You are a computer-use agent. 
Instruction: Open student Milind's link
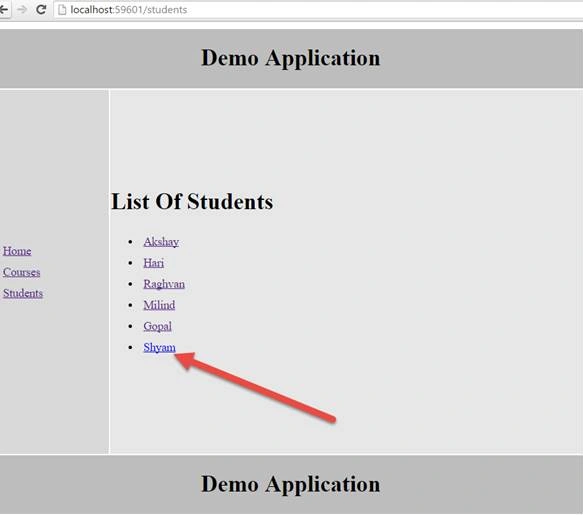(159, 305)
